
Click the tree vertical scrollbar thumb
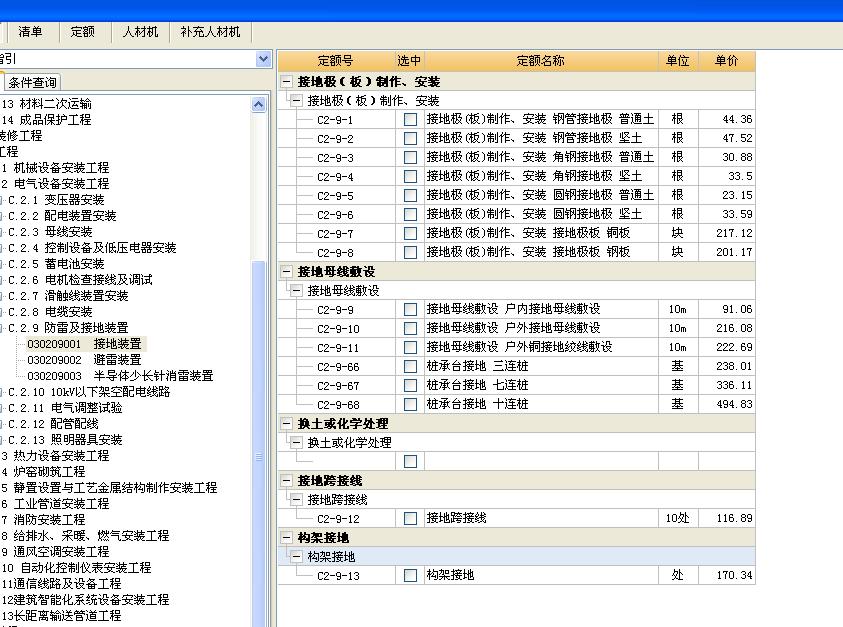(259, 446)
